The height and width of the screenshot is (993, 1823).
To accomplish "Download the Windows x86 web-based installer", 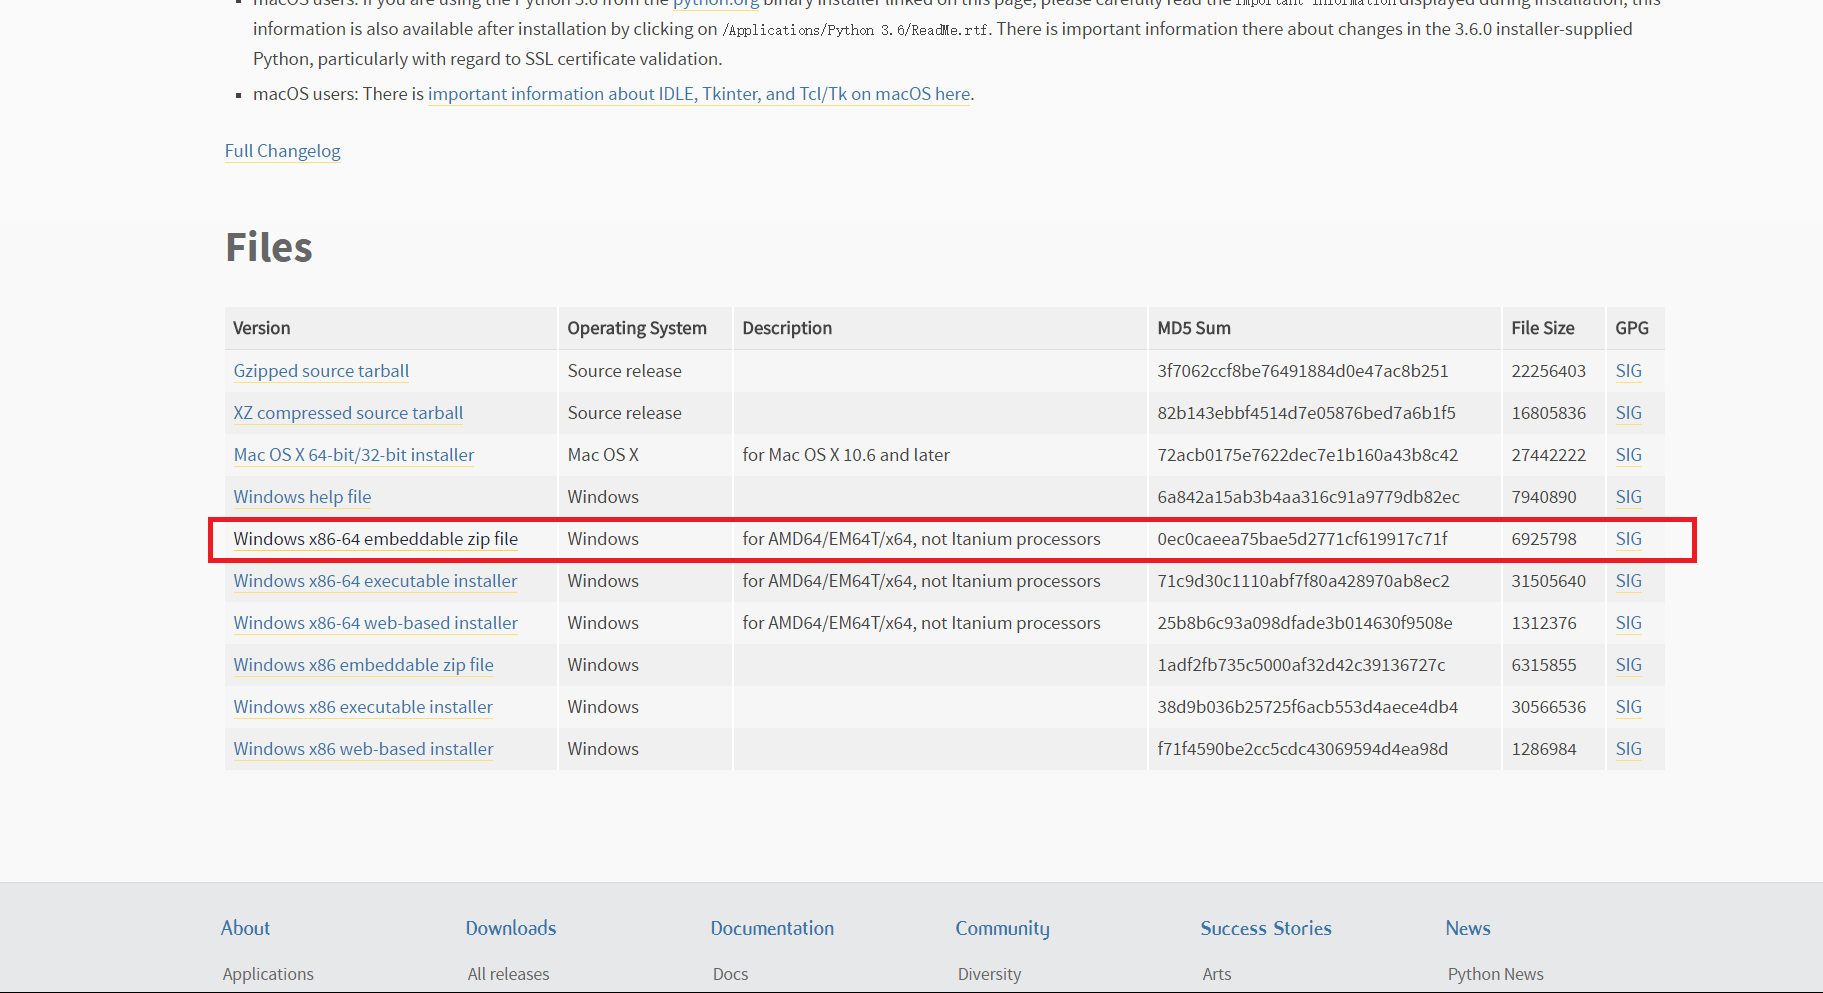I will [x=364, y=749].
